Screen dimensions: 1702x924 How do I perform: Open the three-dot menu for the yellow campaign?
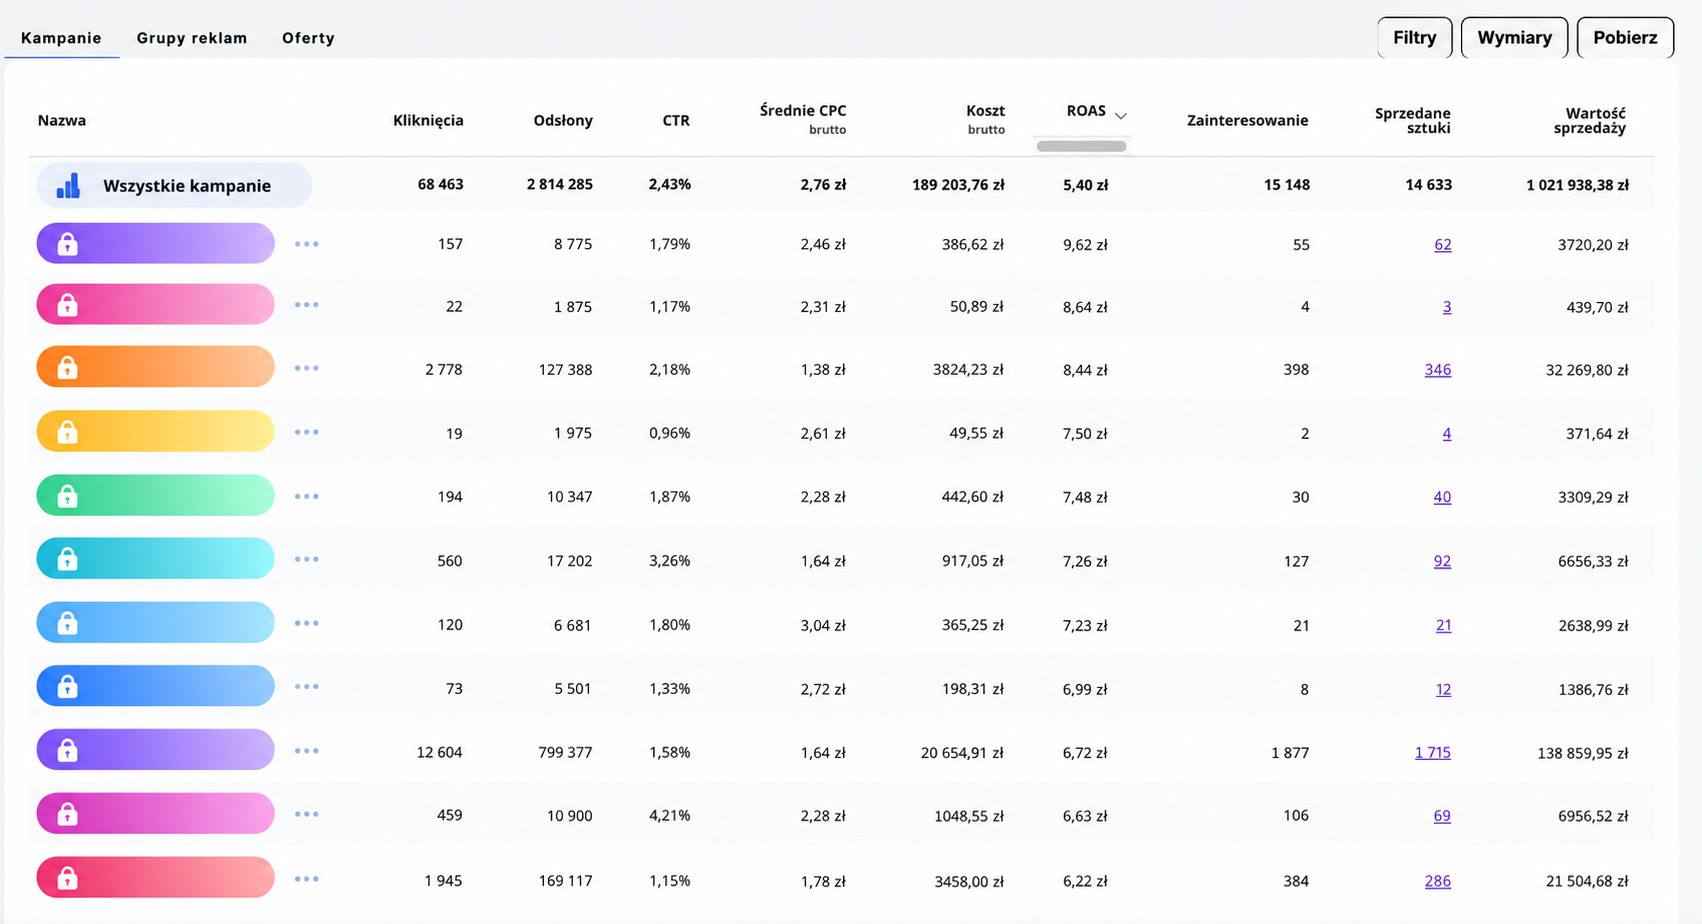pos(307,432)
